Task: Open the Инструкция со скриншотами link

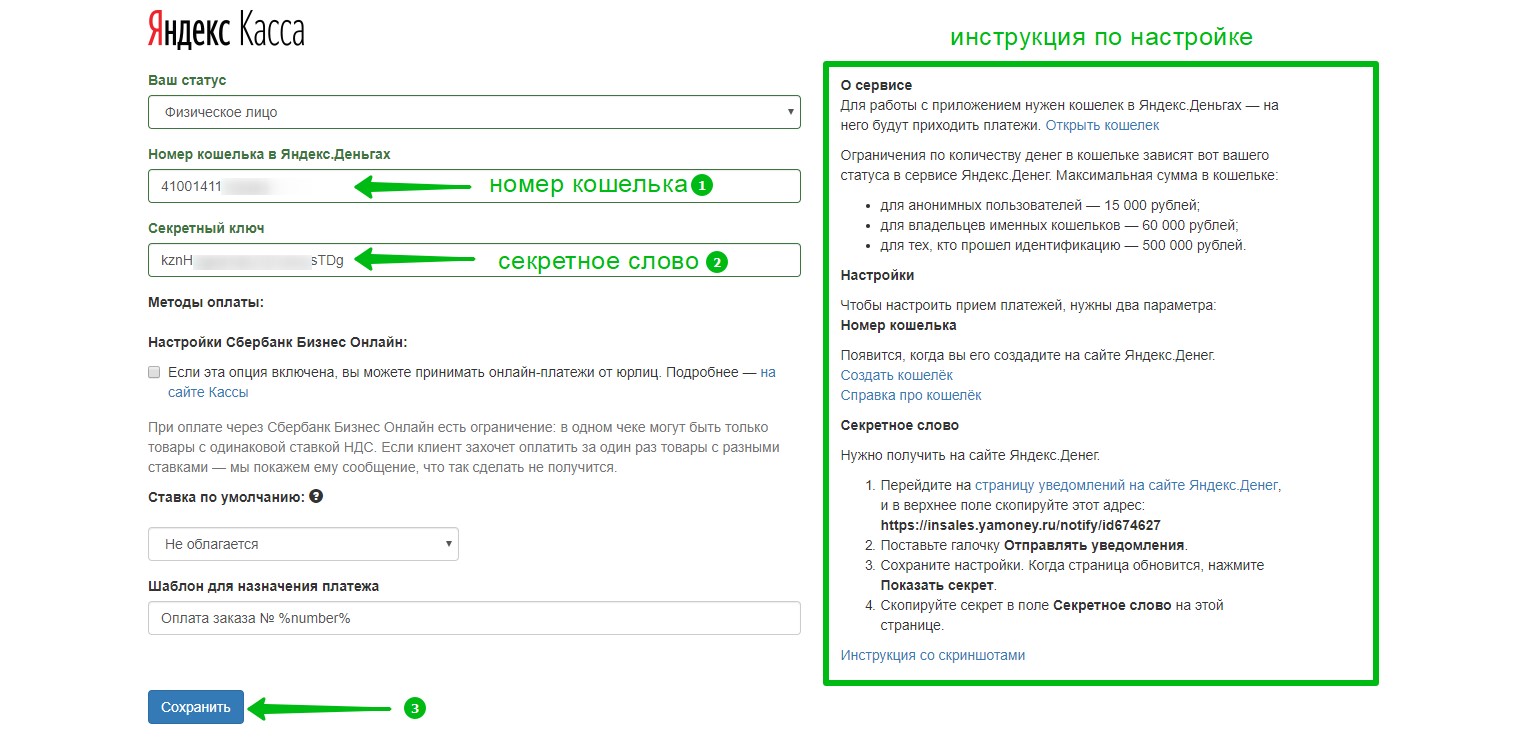Action: (x=933, y=655)
